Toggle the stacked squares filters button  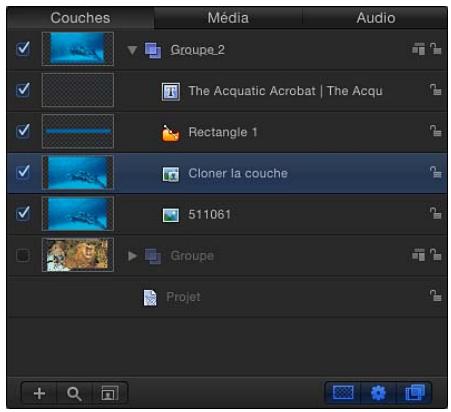pos(414,392)
